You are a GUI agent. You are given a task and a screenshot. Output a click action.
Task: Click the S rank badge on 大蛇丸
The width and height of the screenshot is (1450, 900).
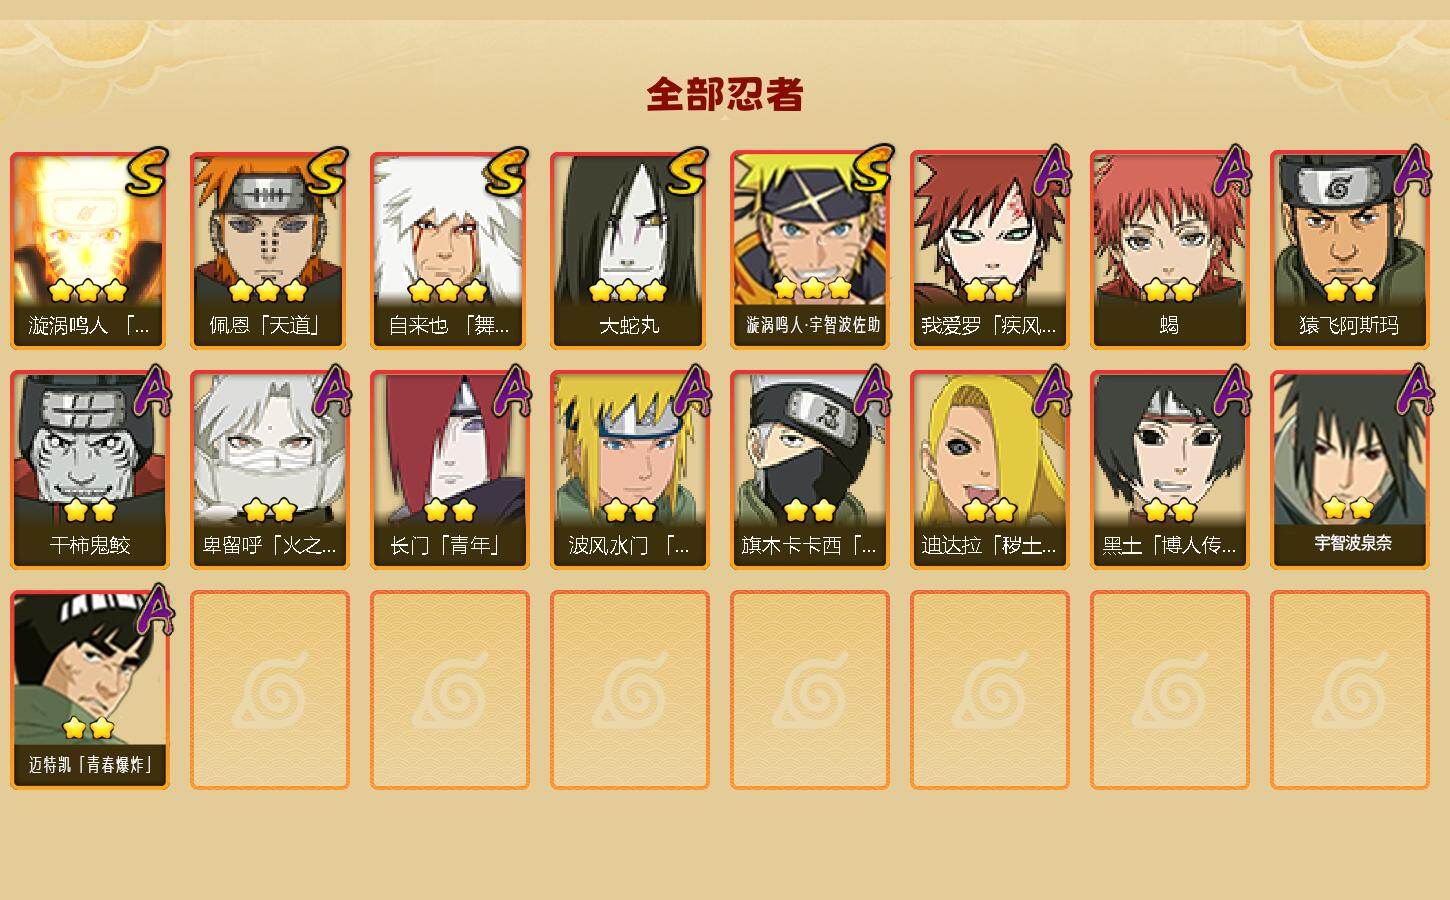[x=687, y=172]
